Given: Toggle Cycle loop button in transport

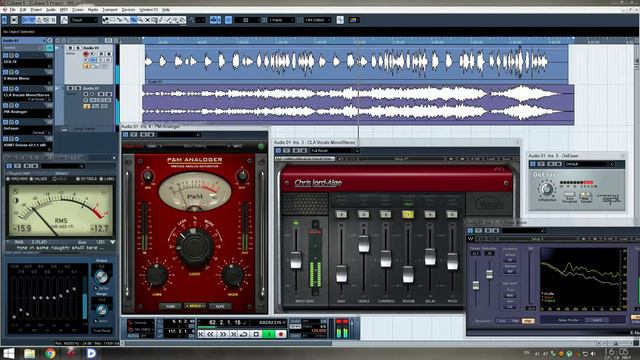Looking at the screenshot, I should click(244, 334).
